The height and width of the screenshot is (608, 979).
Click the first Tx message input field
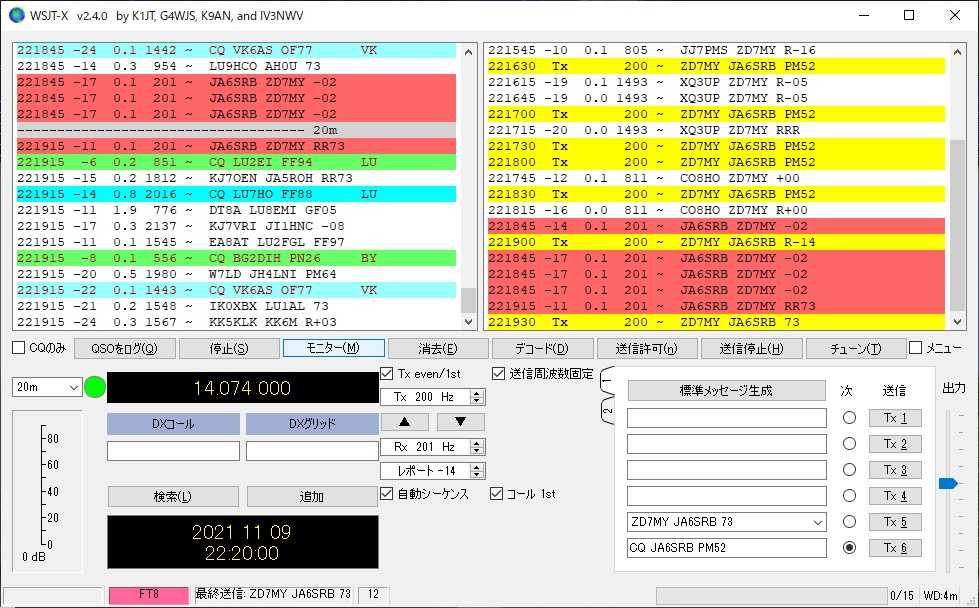[726, 418]
